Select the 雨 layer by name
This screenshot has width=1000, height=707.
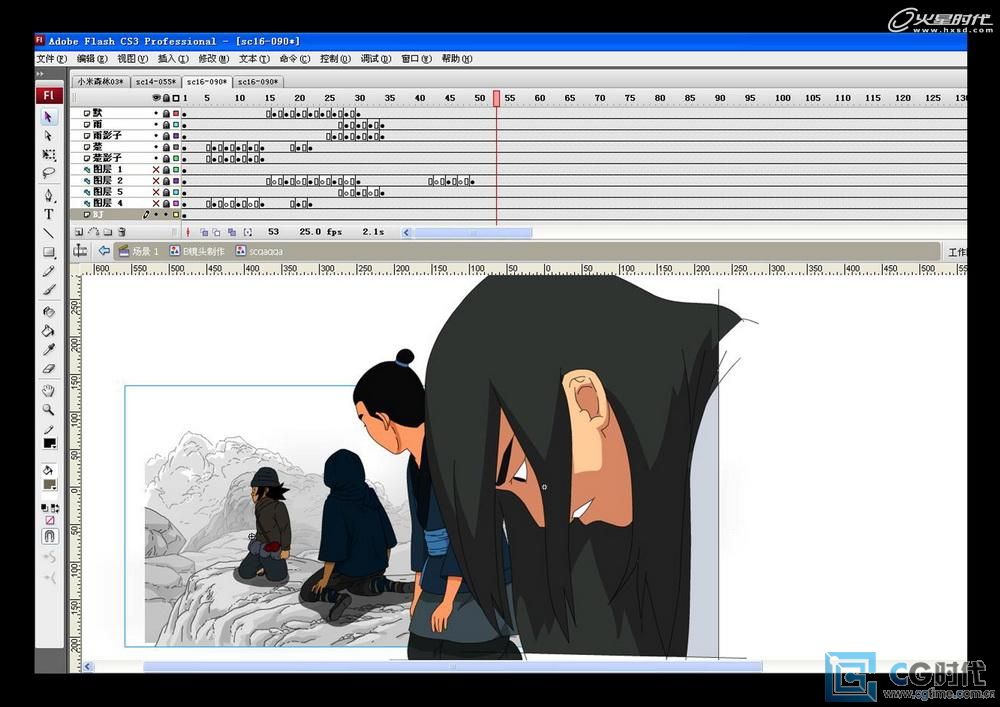98,125
